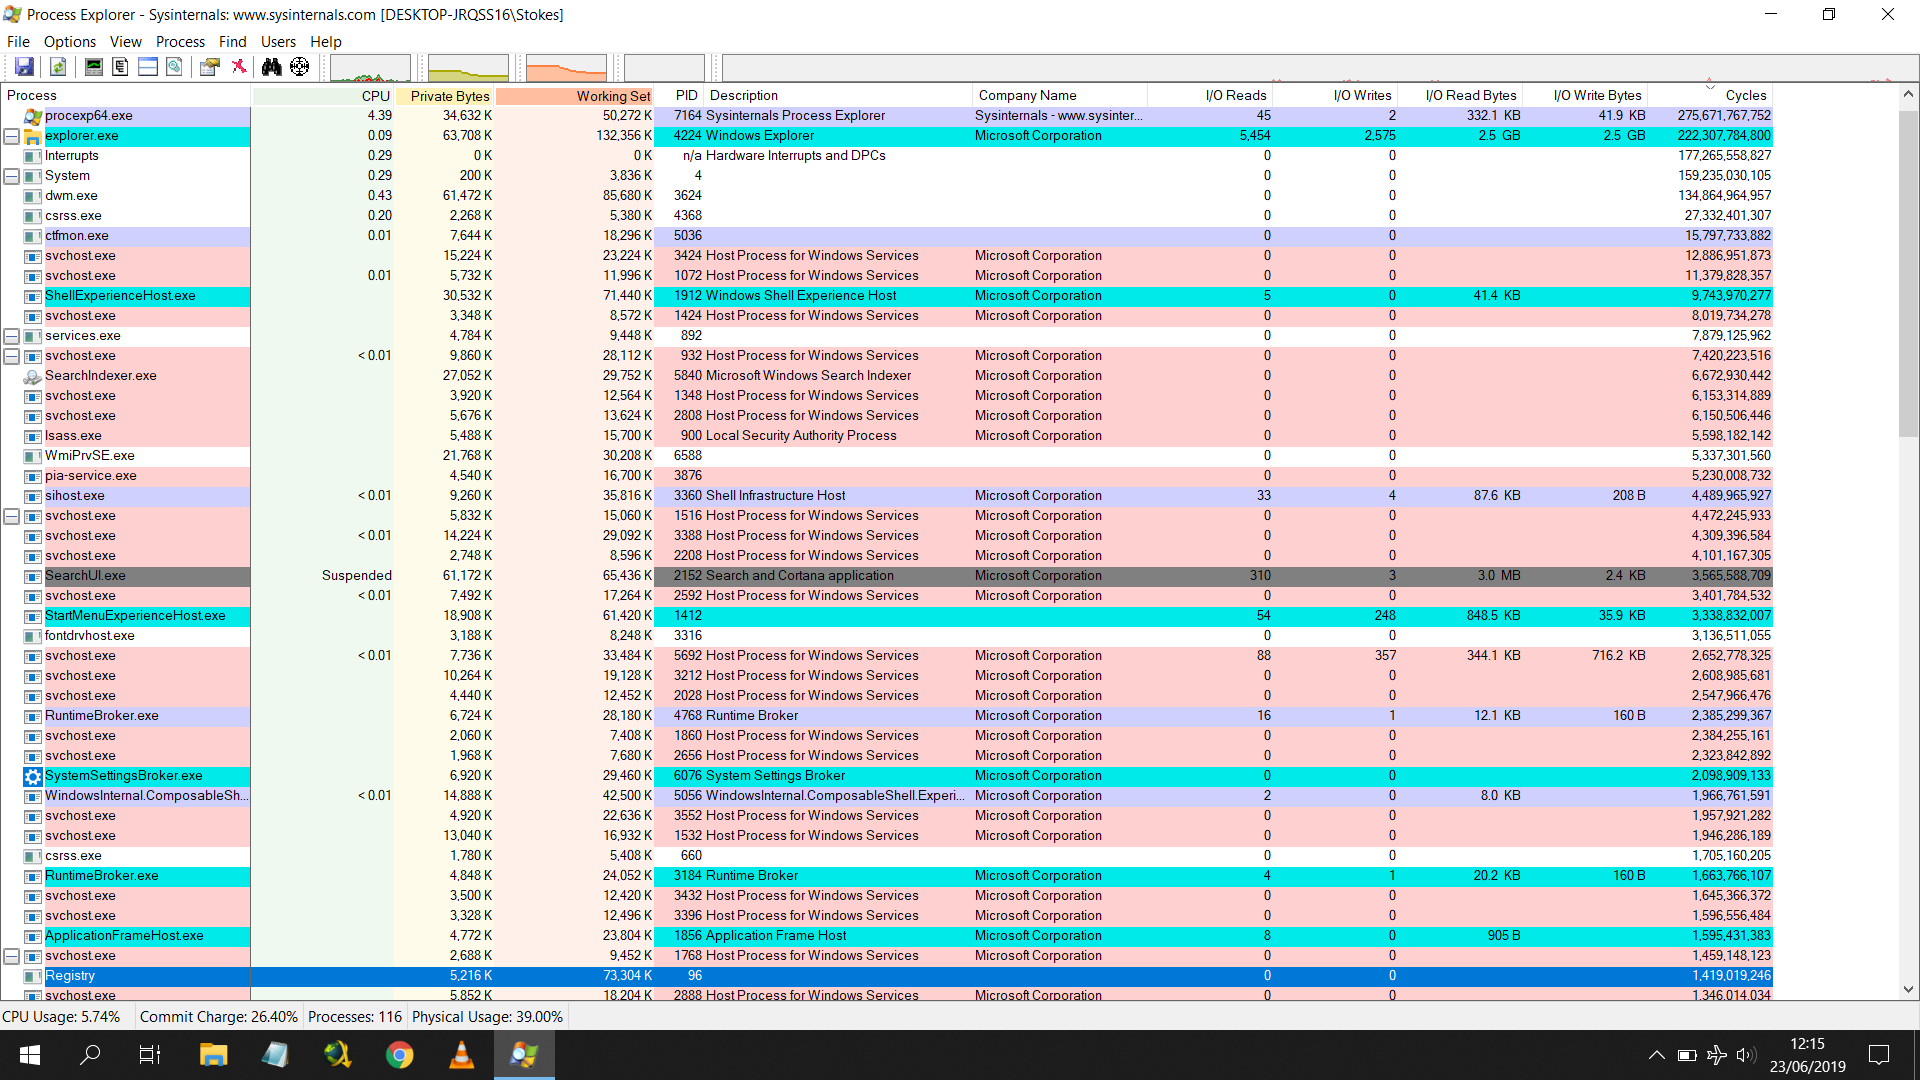Select the explorer.exe folder icon

[x=32, y=136]
